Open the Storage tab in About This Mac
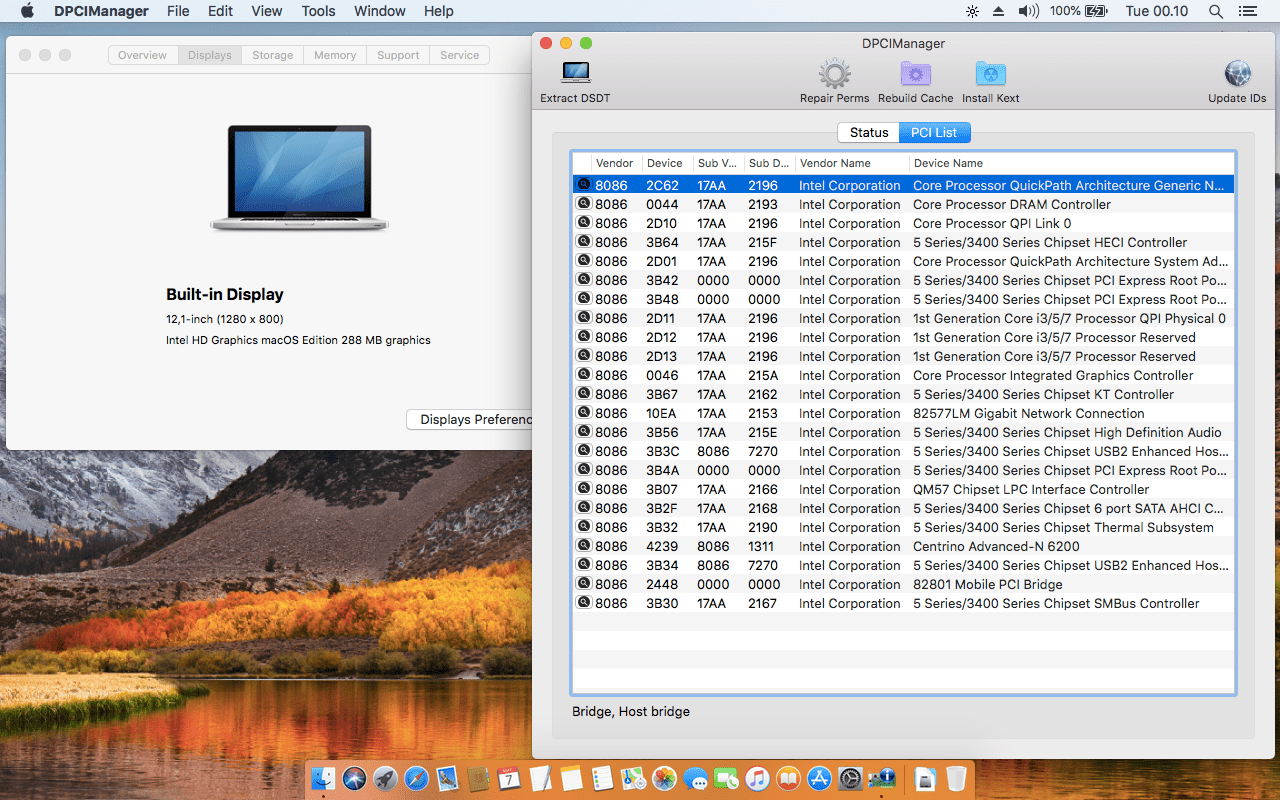Image resolution: width=1280 pixels, height=800 pixels. tap(273, 55)
